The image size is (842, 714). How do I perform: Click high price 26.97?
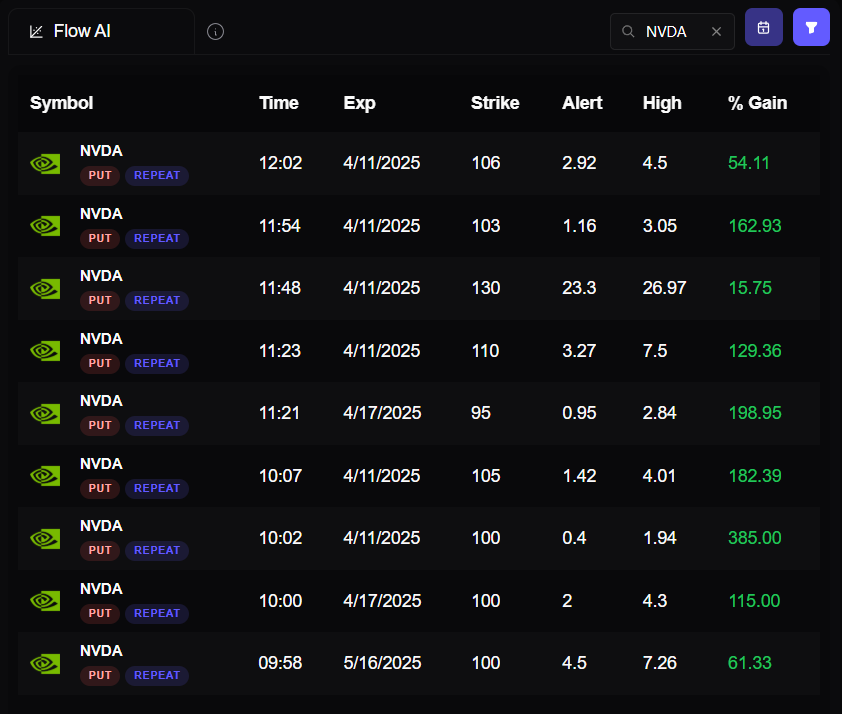point(665,288)
